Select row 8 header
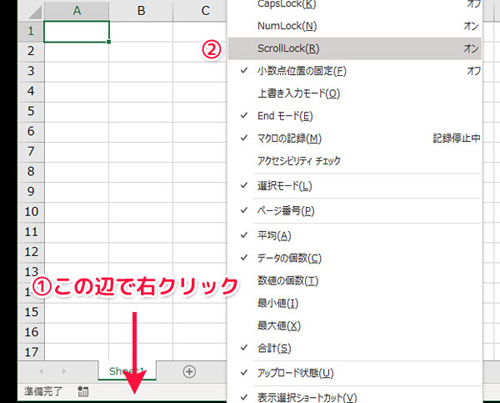The image size is (500, 403). [31, 171]
